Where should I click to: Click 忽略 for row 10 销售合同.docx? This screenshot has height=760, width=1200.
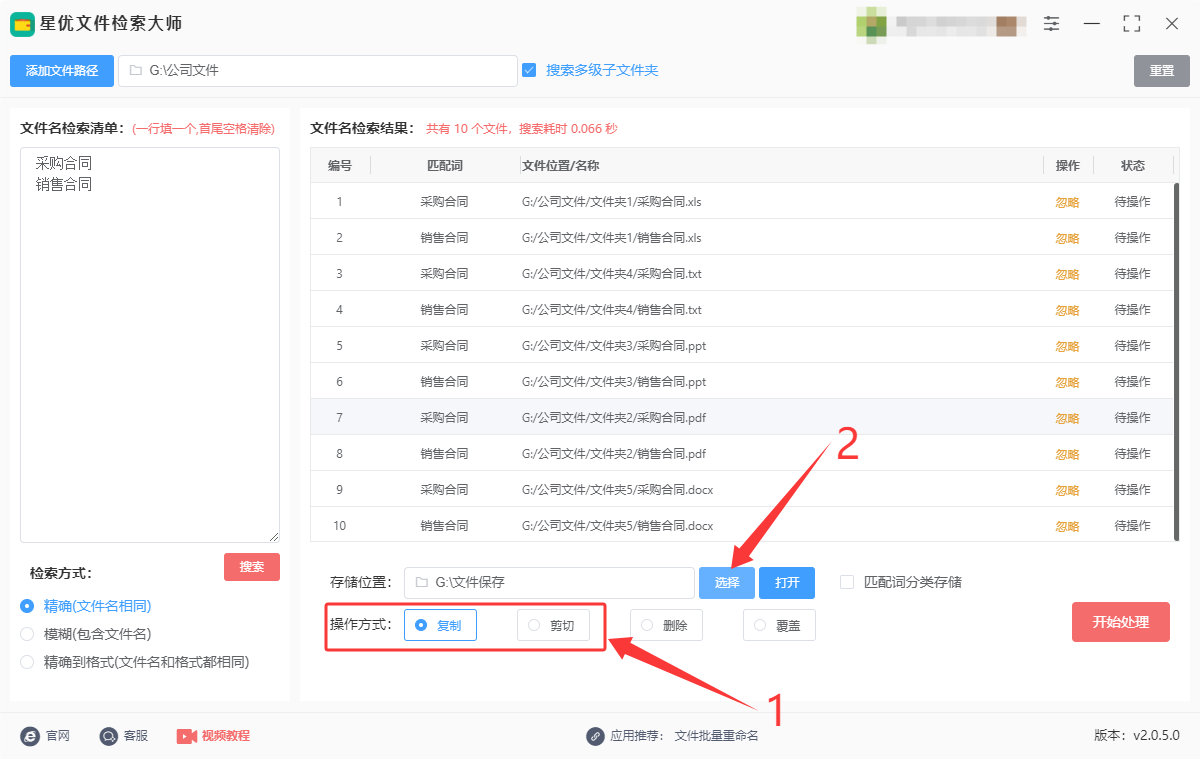point(1067,526)
